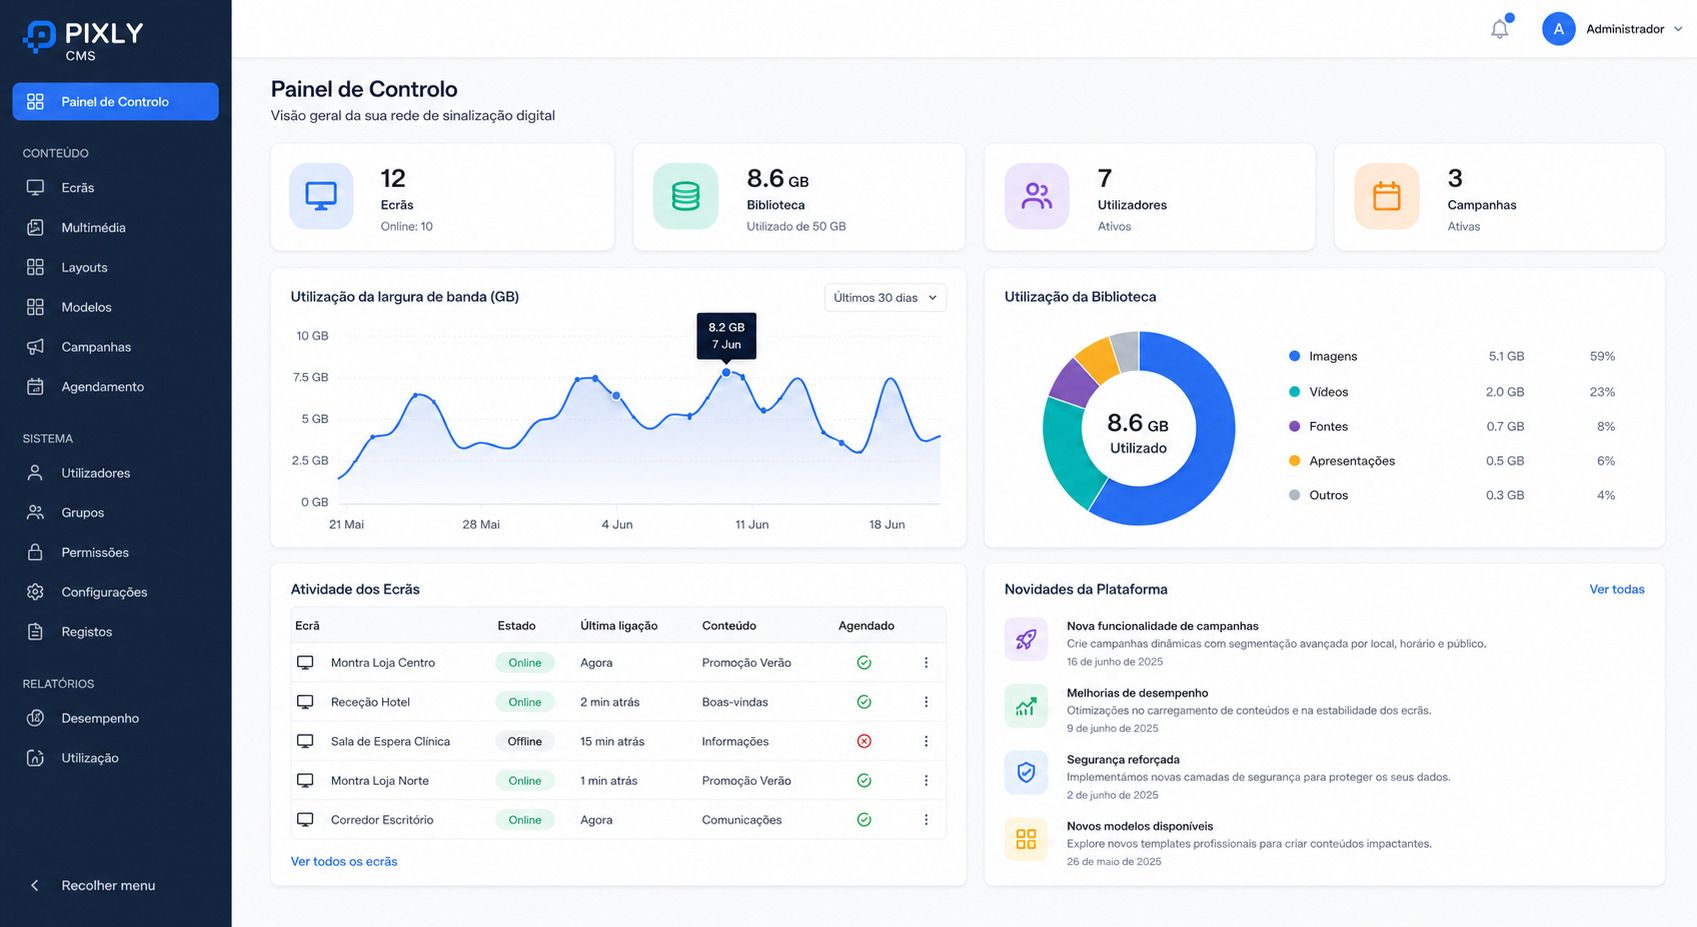Click the Última ligação column header
The width and height of the screenshot is (1697, 927).
619,626
